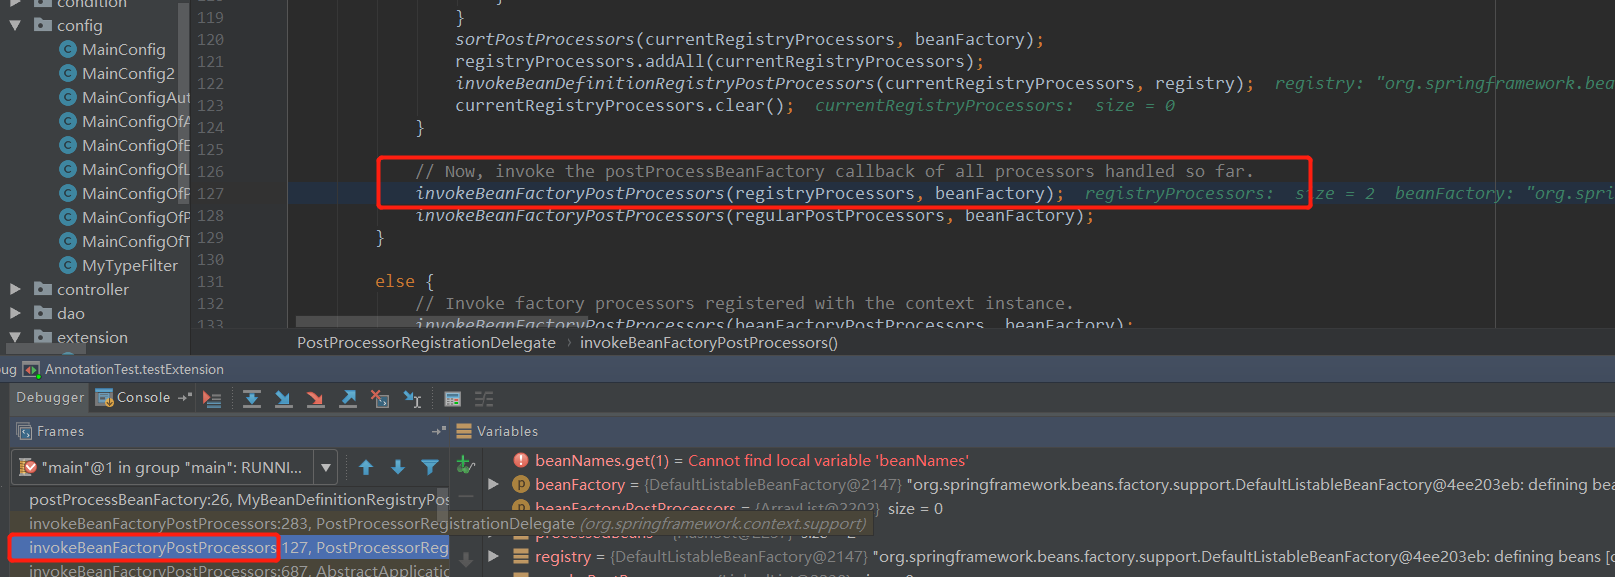Click the Drop Frame icon
The width and height of the screenshot is (1615, 577).
pos(380,399)
